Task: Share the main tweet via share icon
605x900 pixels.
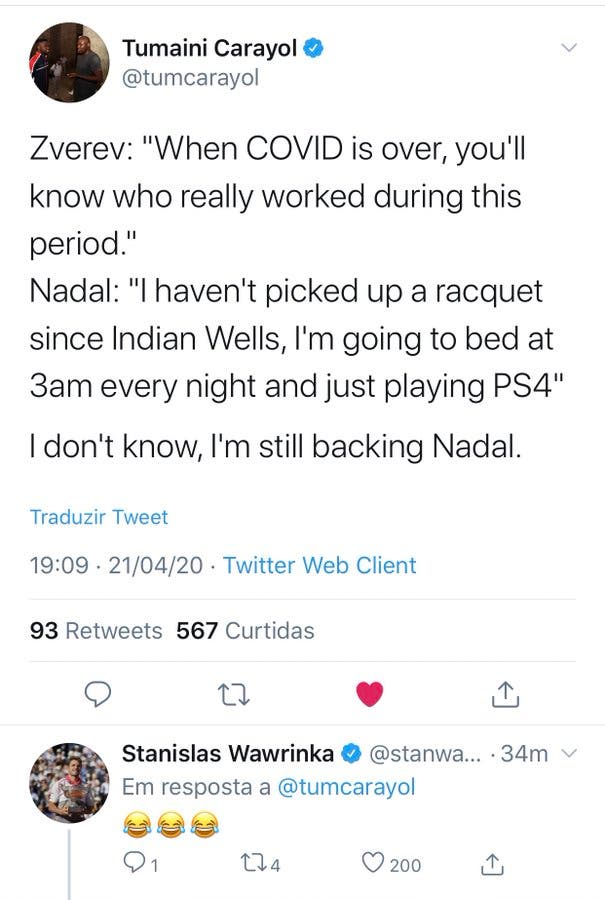Action: tap(506, 692)
